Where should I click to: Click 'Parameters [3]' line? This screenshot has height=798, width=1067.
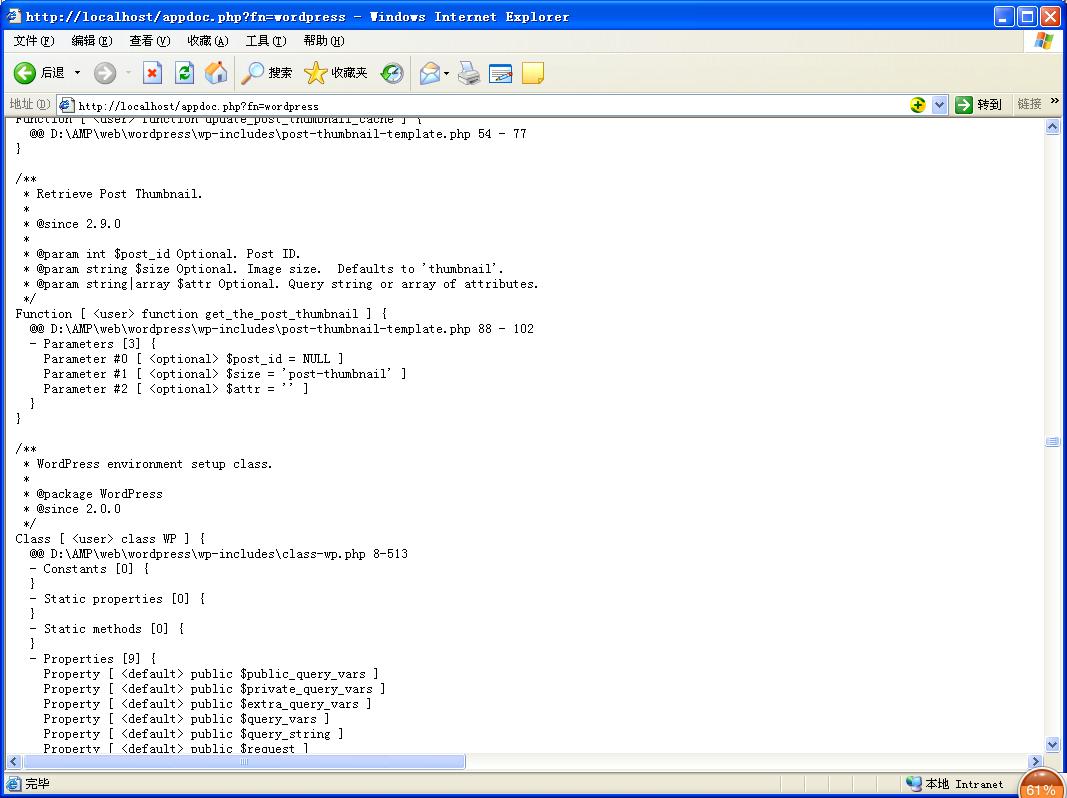pos(93,344)
